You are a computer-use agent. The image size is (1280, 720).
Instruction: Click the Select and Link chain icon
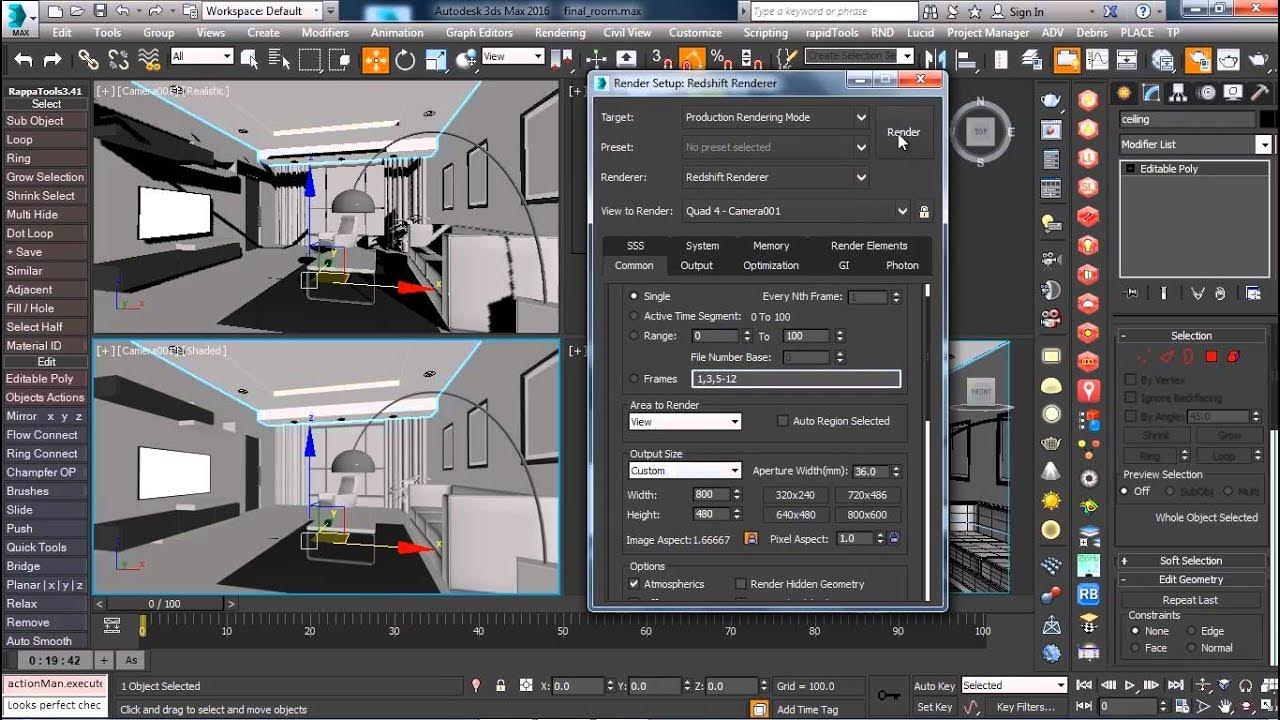88,59
